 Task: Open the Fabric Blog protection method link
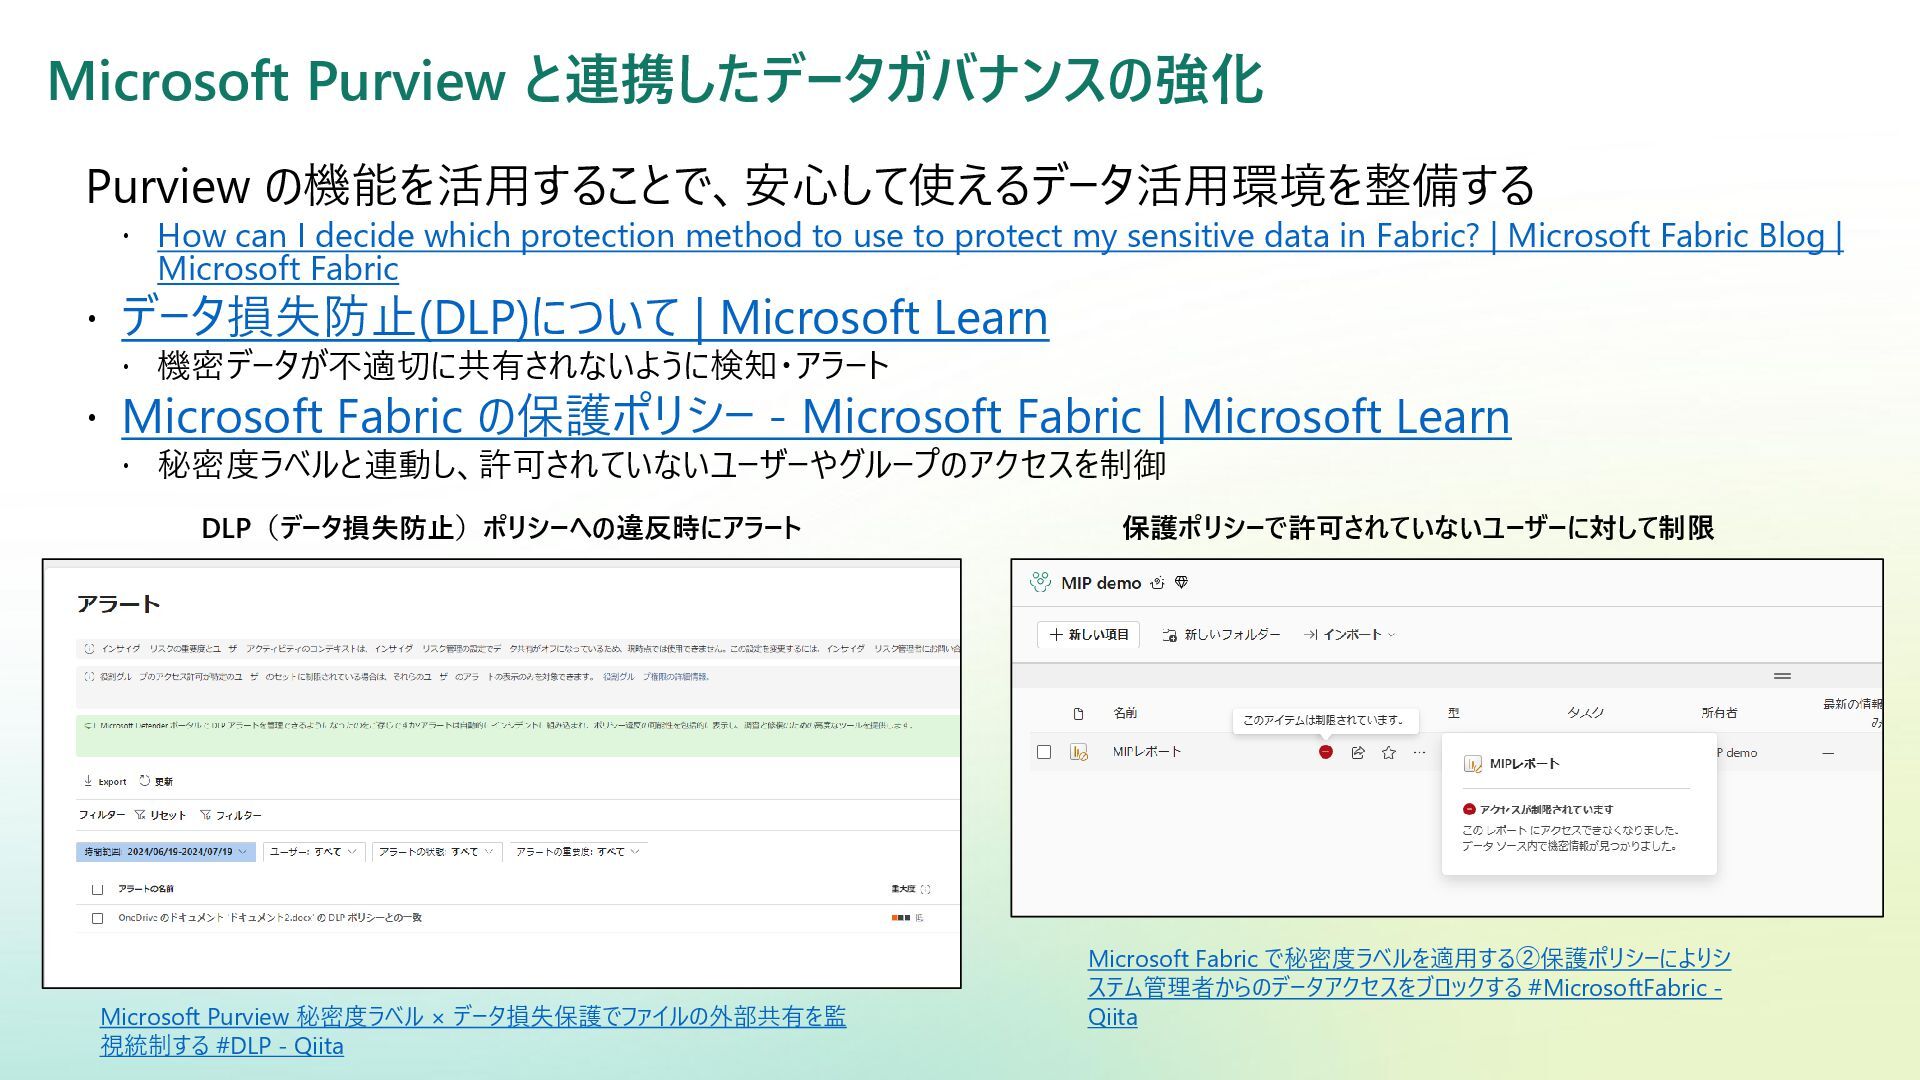[1000, 251]
